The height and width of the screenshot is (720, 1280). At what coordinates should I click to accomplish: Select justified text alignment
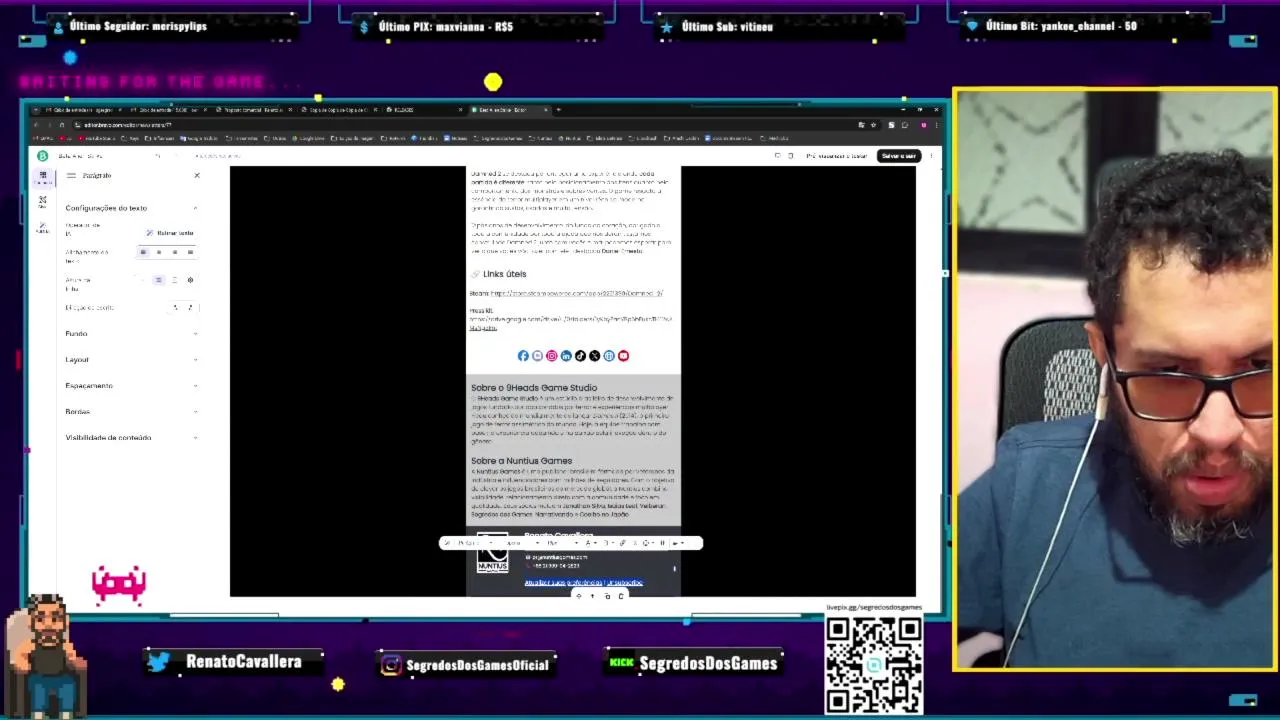tap(190, 252)
